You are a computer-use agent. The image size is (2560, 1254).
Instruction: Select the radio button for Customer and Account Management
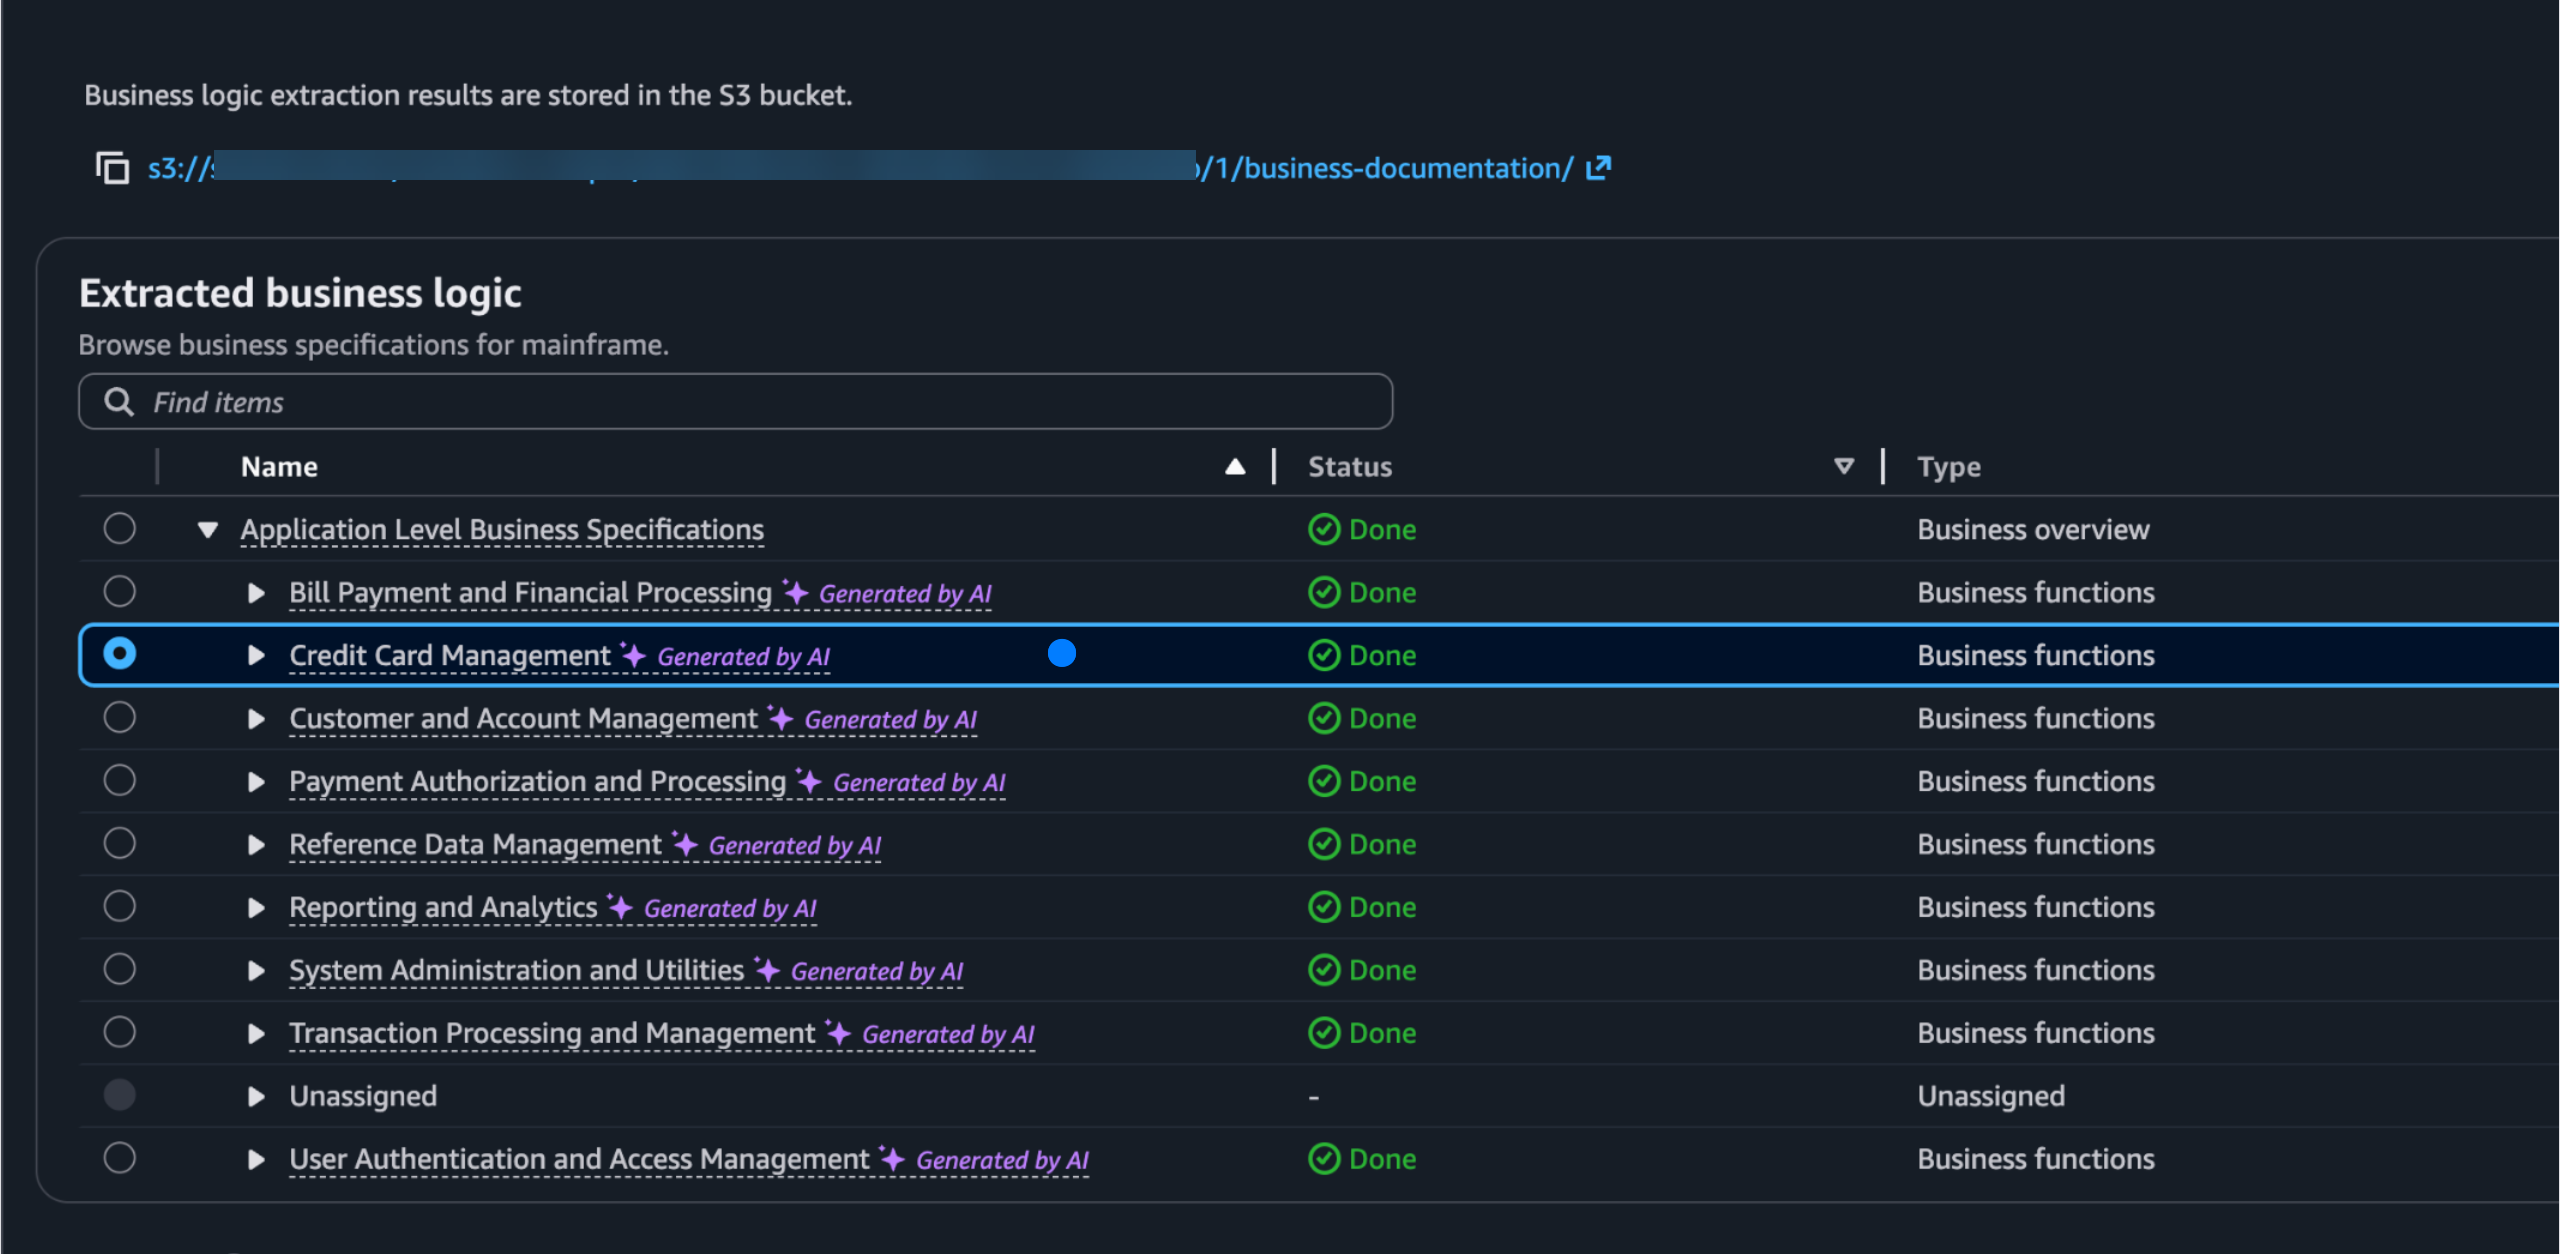[x=118, y=717]
